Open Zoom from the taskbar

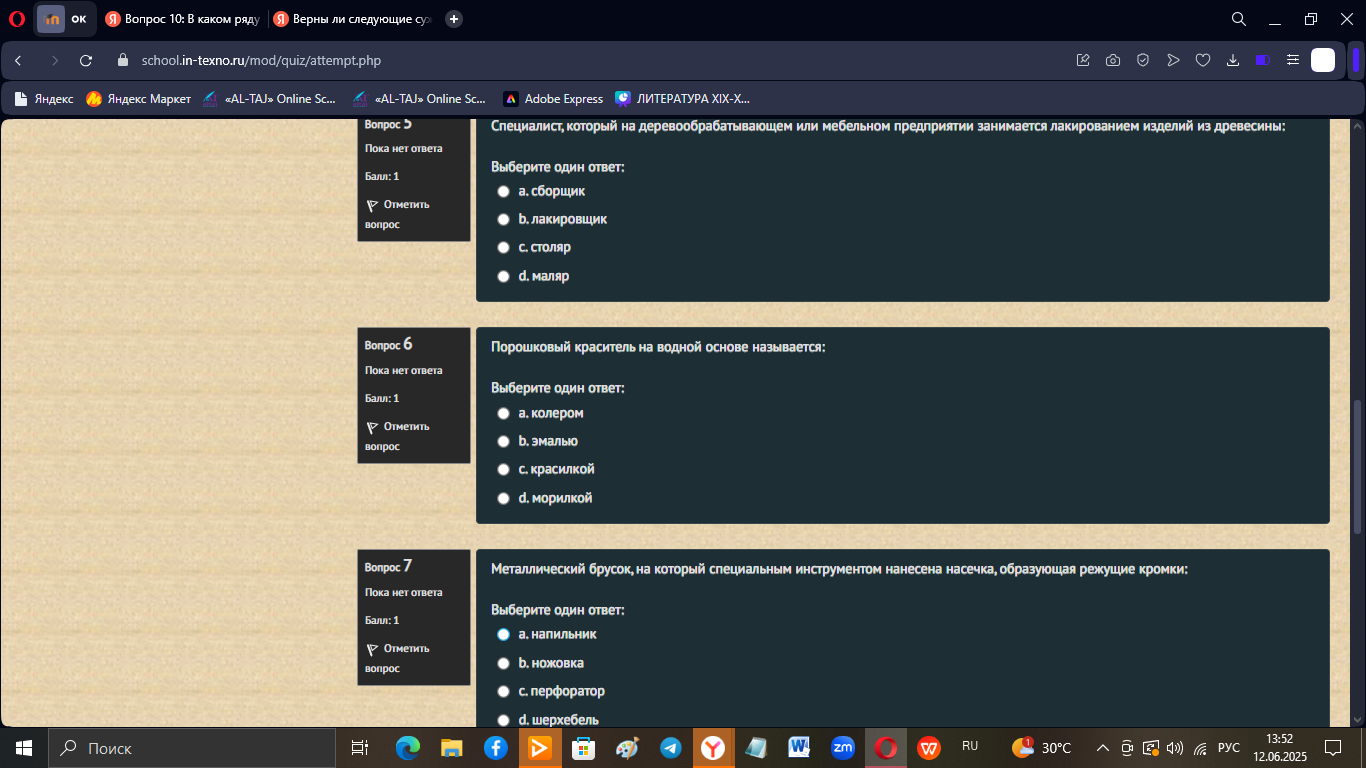click(843, 748)
